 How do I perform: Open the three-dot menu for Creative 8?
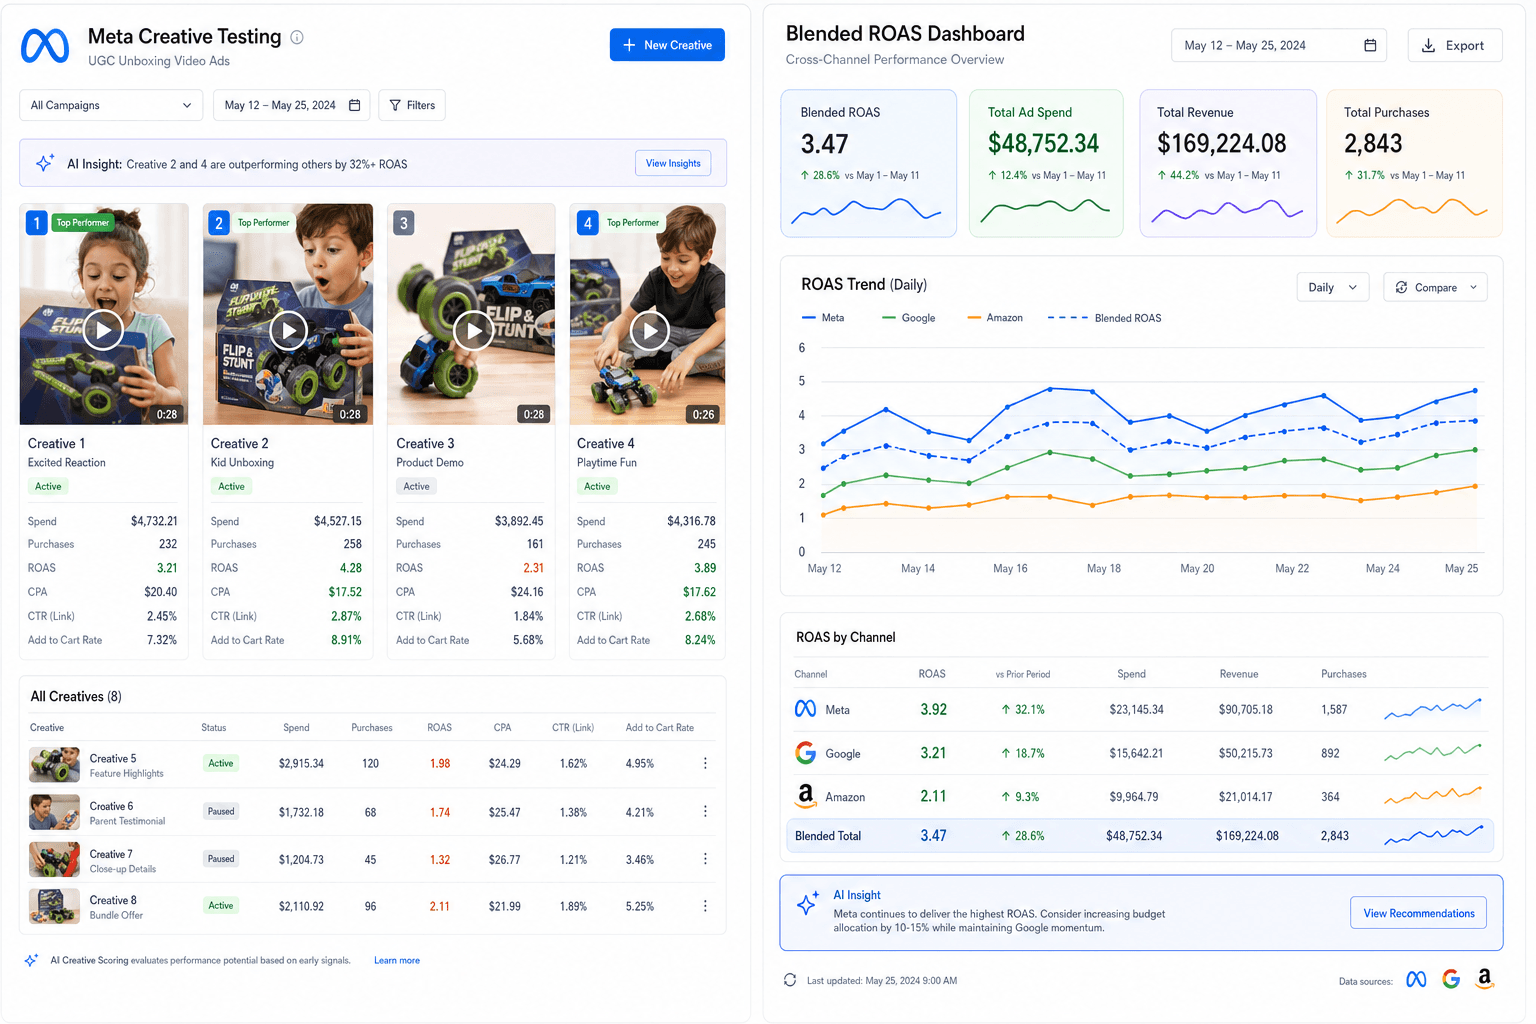[705, 906]
